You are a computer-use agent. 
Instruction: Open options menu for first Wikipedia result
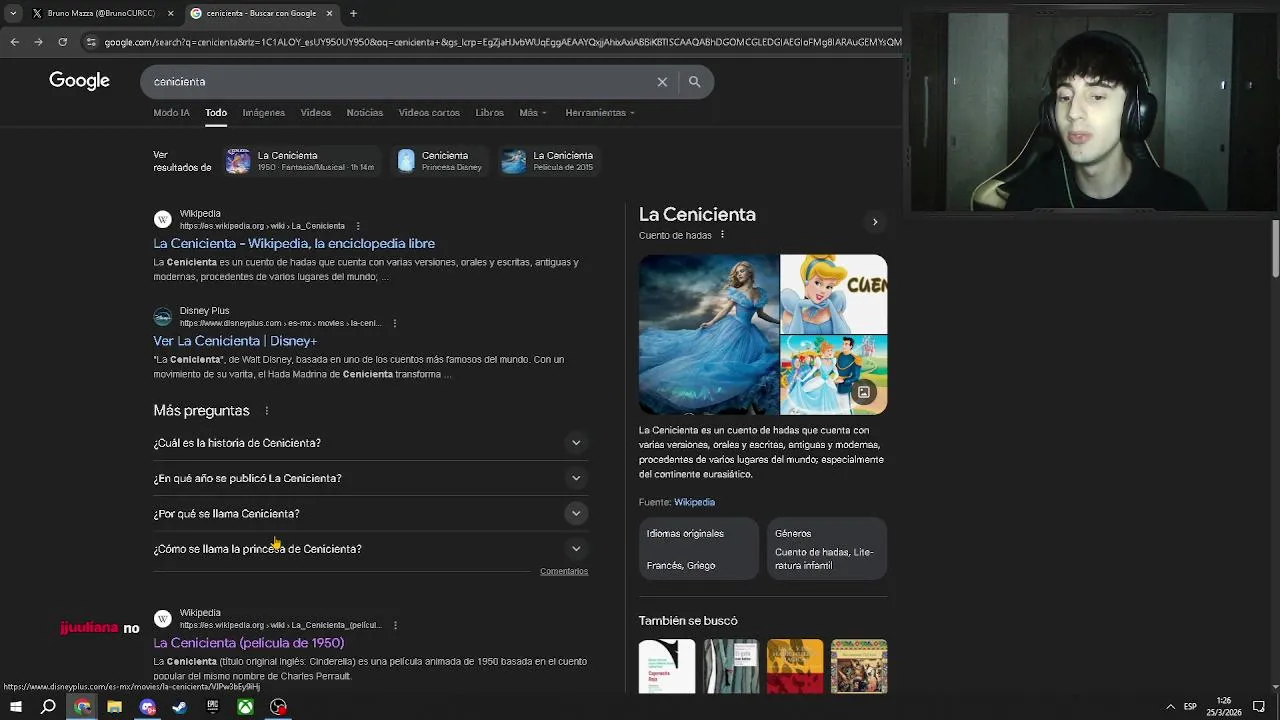(358, 226)
